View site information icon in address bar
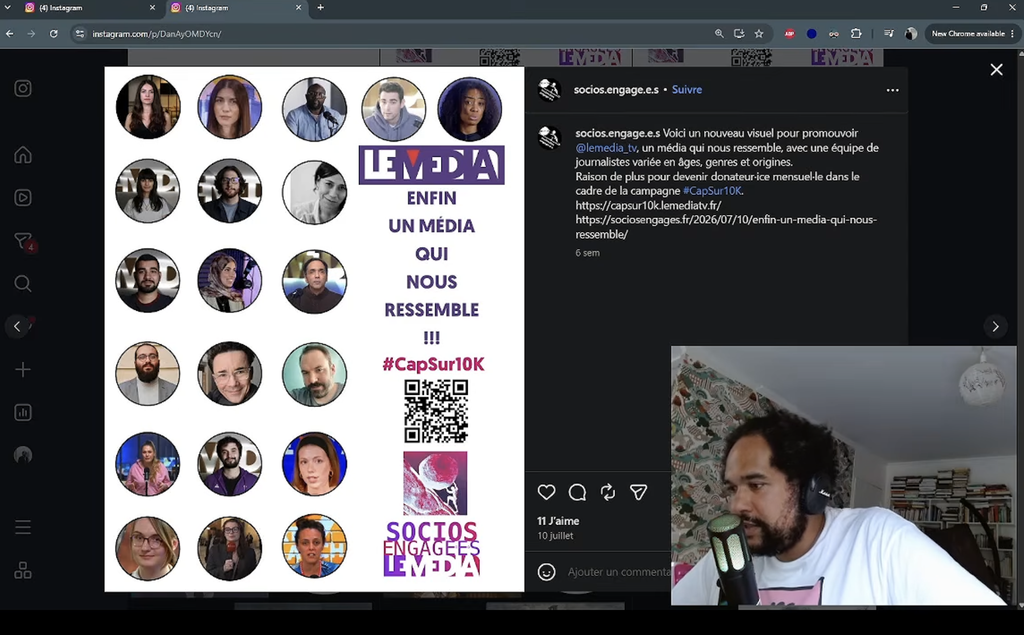This screenshot has width=1024, height=635. coord(80,33)
